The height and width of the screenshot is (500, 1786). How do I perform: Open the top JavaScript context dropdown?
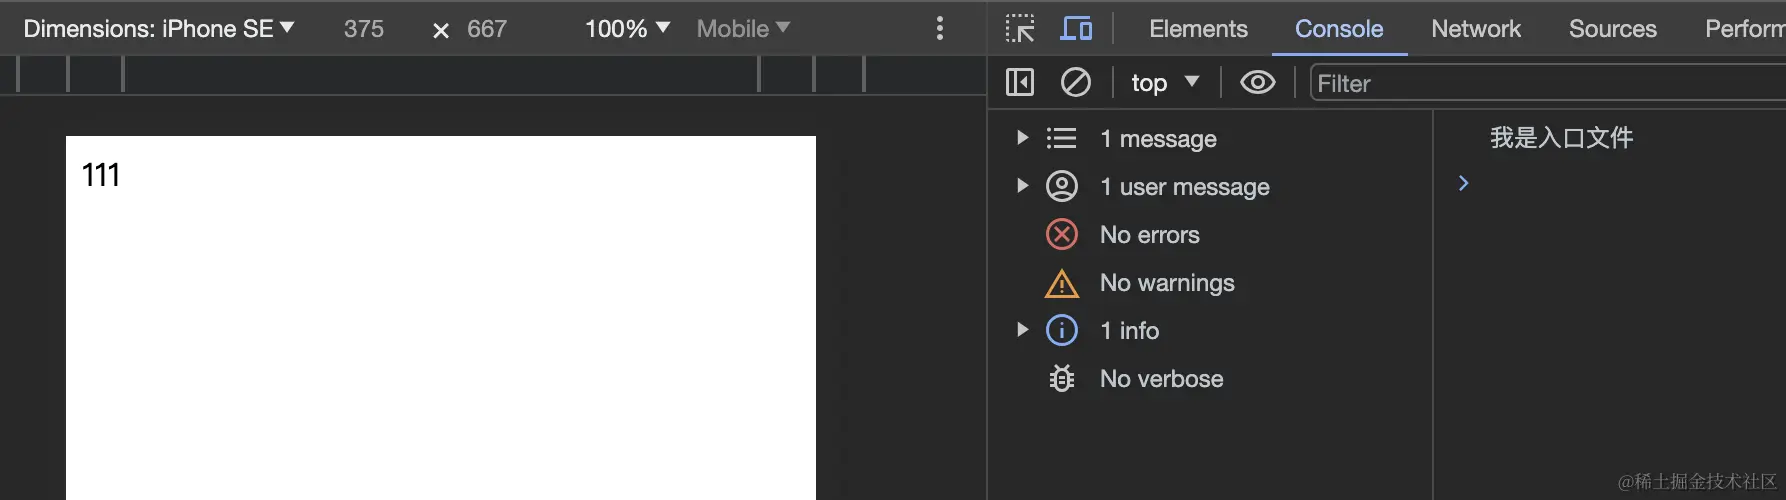[x=1165, y=83]
